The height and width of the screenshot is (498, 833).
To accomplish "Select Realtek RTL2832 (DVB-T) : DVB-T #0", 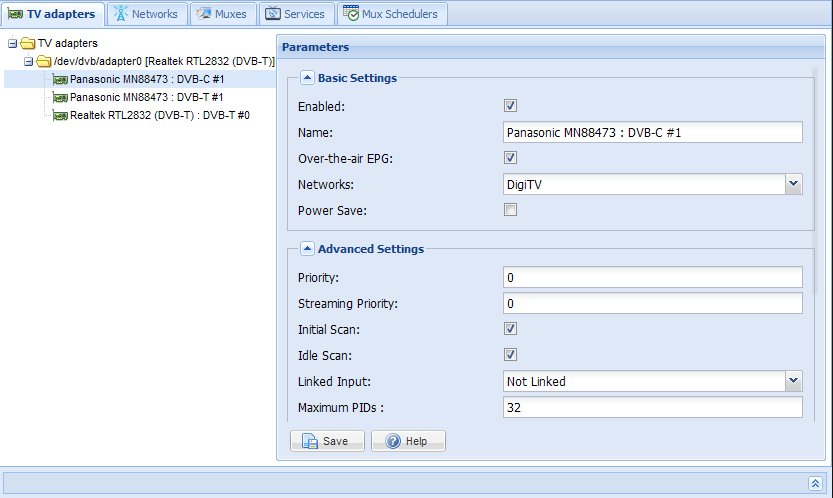I will (x=160, y=115).
